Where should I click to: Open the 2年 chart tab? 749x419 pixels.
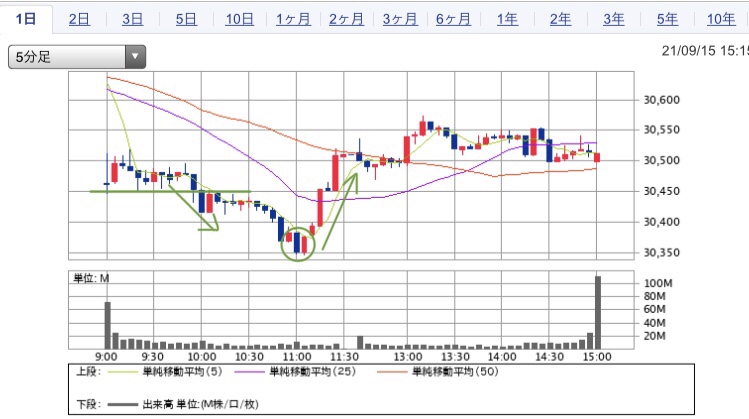pyautogui.click(x=561, y=19)
